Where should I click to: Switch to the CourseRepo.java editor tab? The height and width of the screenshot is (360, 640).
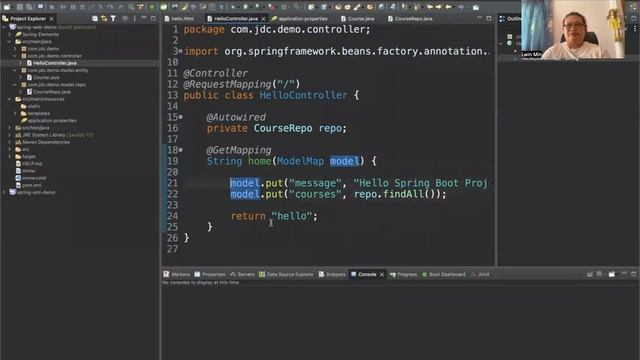coord(410,19)
